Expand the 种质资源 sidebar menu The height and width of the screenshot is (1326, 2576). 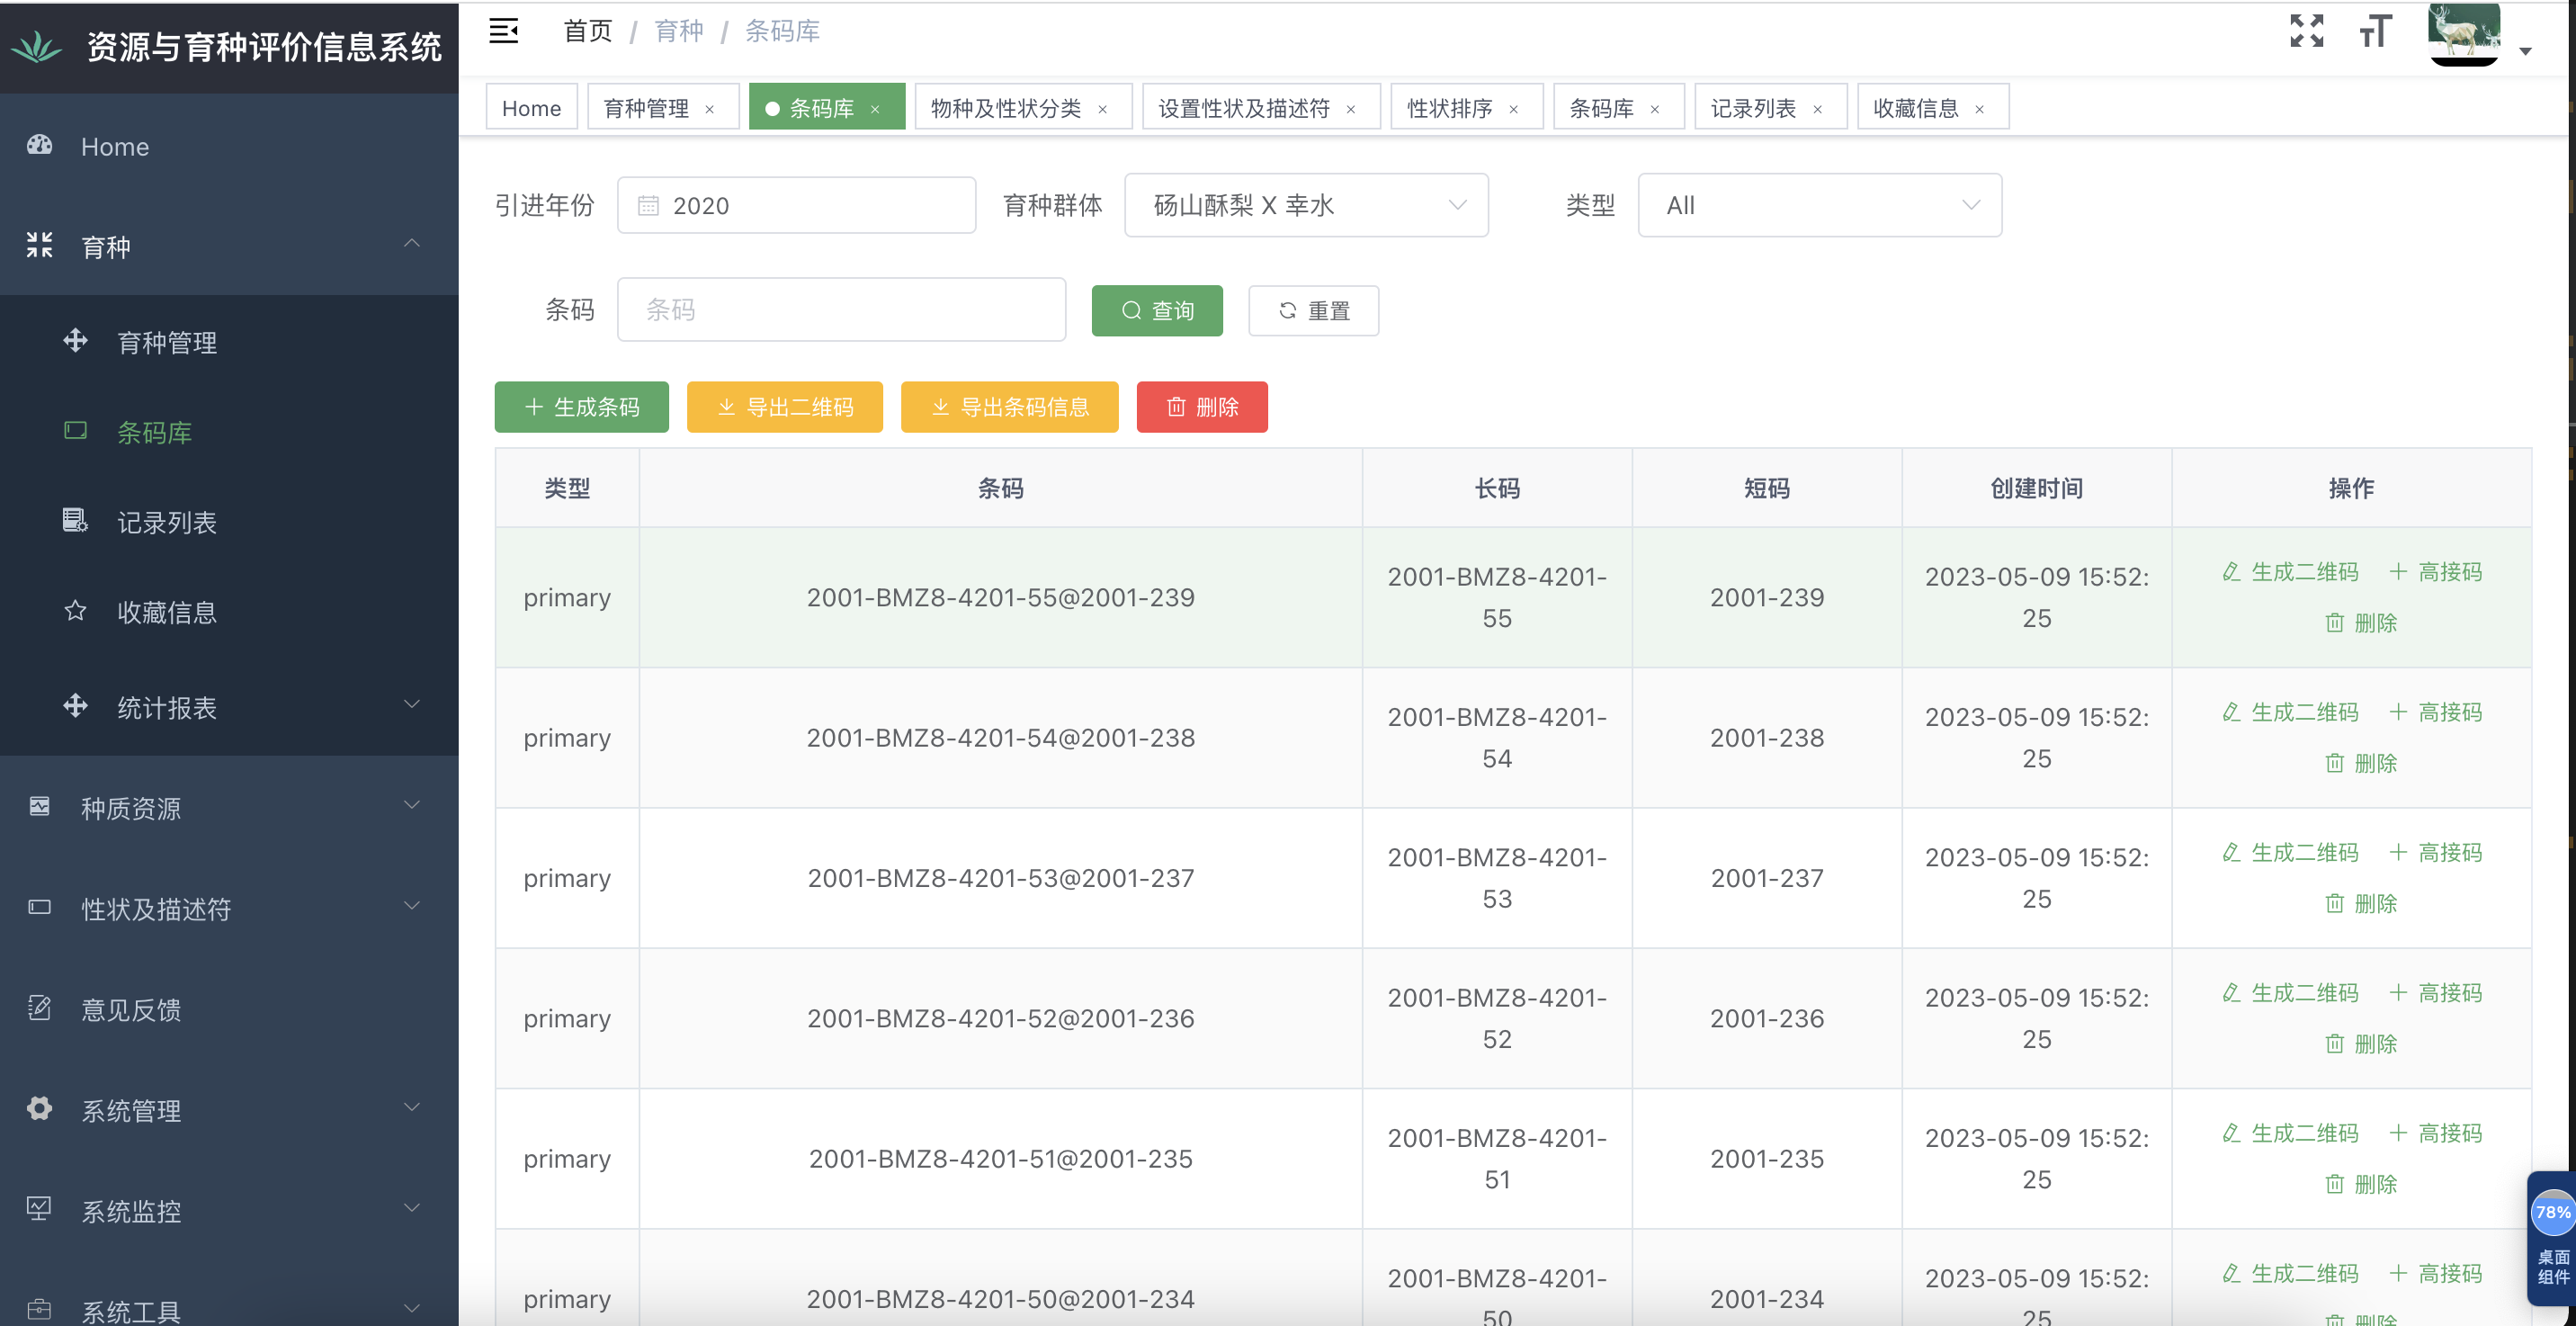click(x=229, y=807)
